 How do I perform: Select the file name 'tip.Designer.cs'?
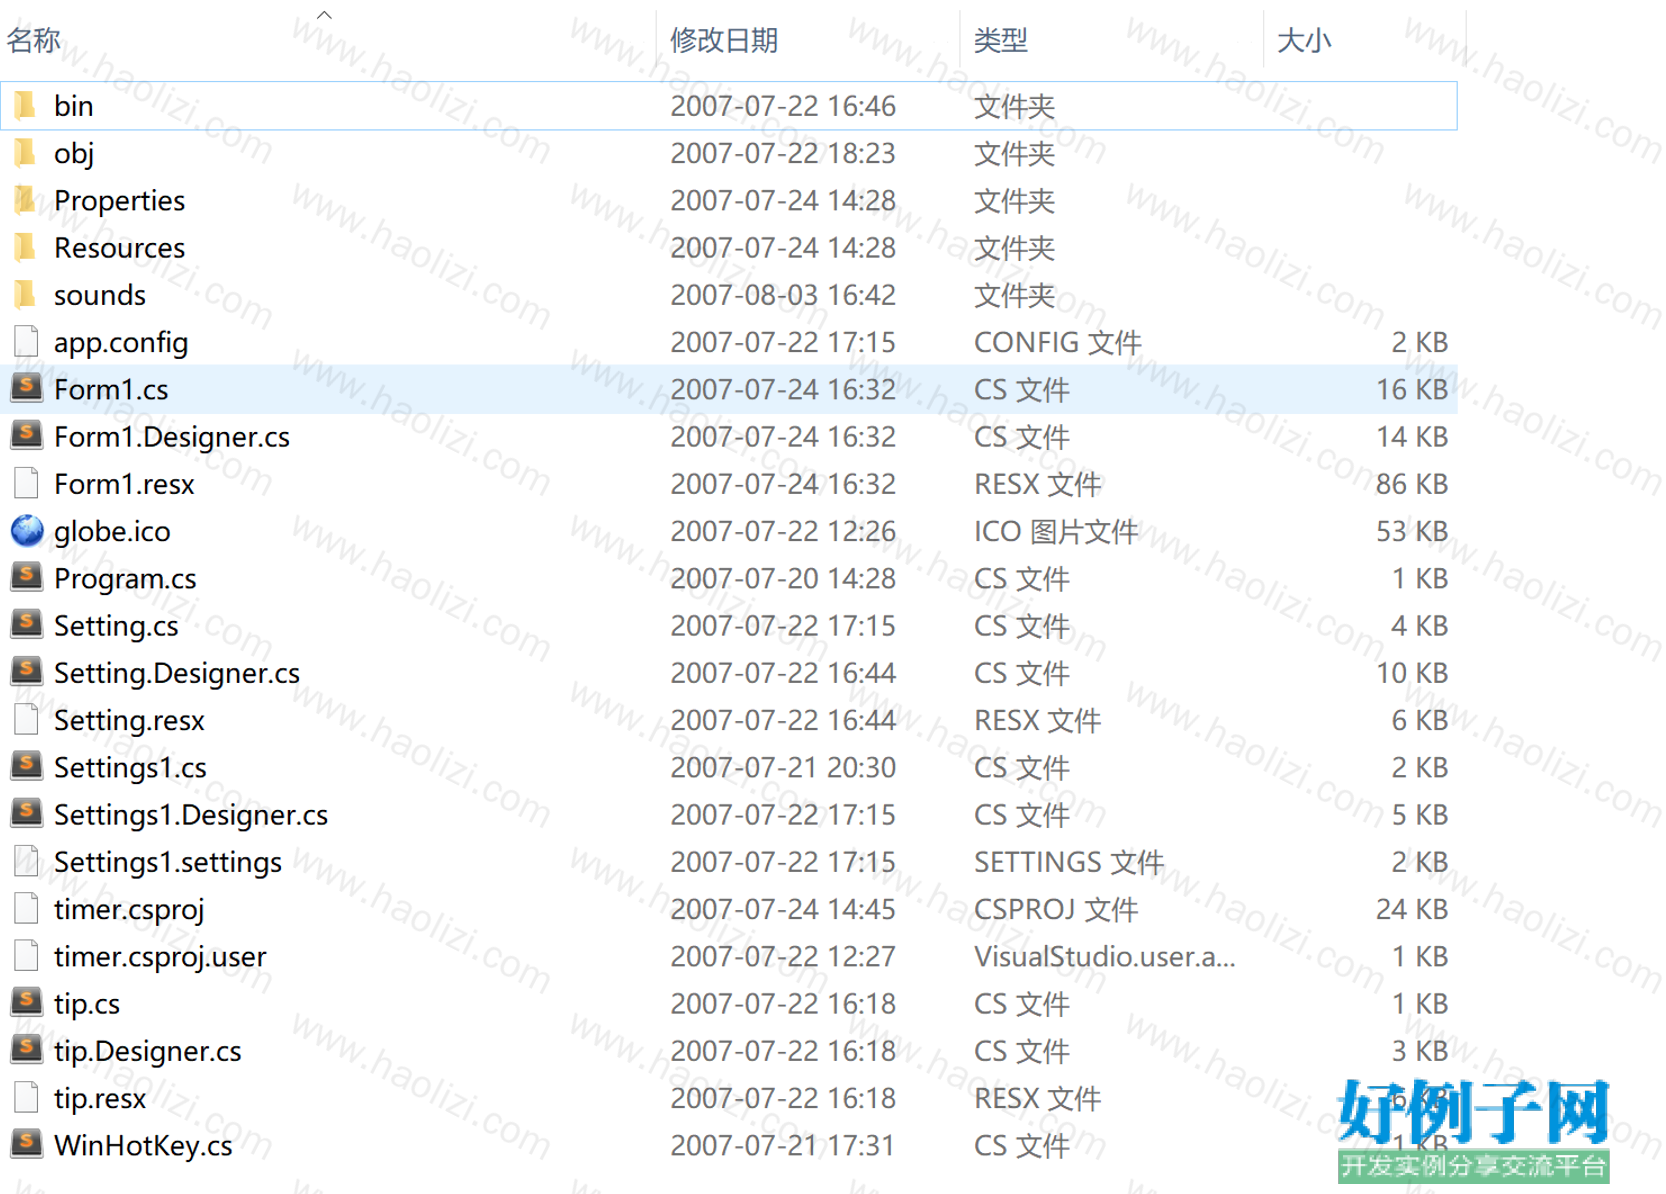coord(148,1052)
